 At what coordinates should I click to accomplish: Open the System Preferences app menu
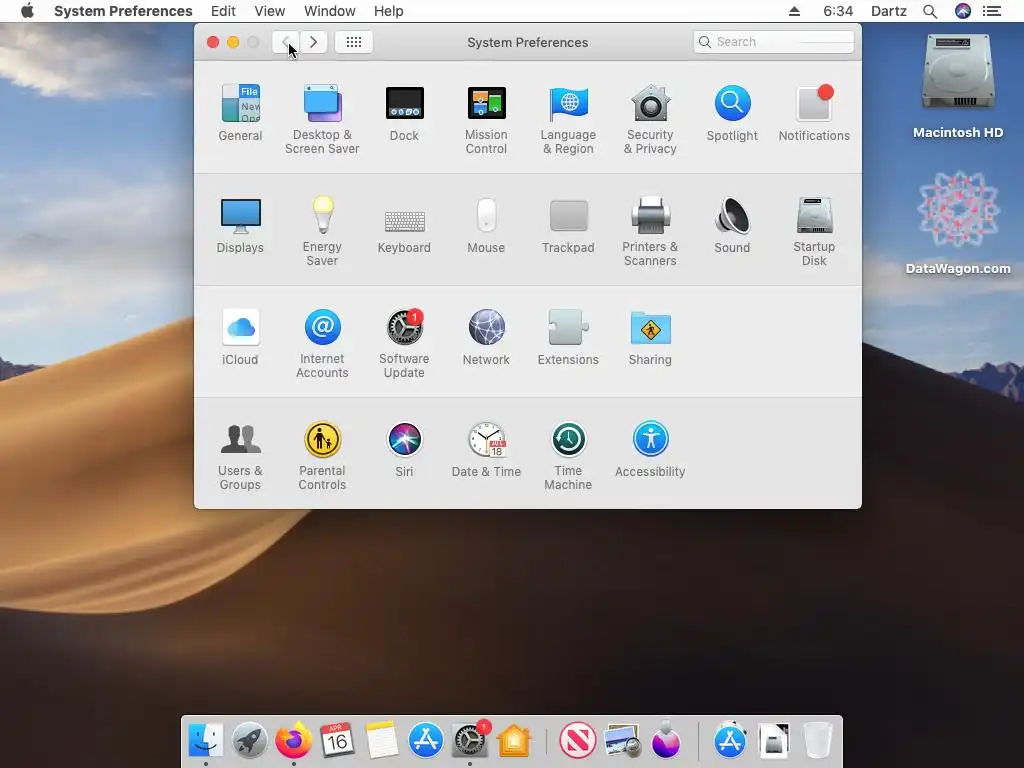point(123,11)
